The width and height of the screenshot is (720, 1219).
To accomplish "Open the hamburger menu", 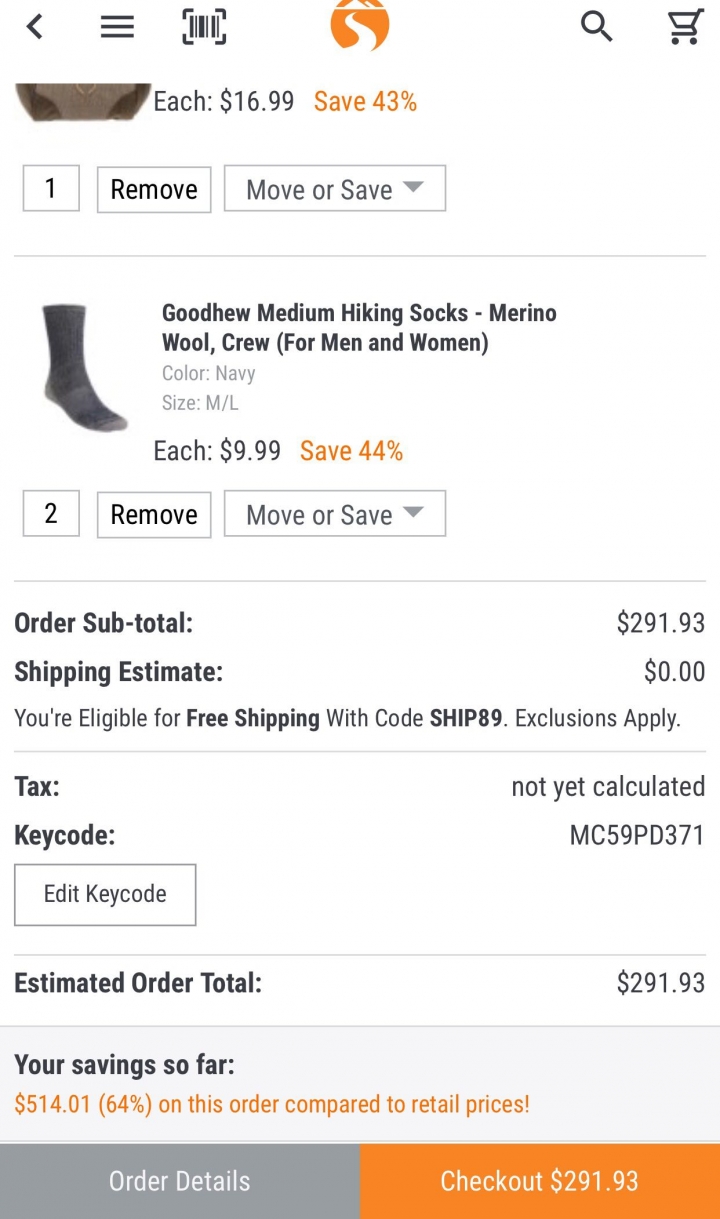I will 117,27.
